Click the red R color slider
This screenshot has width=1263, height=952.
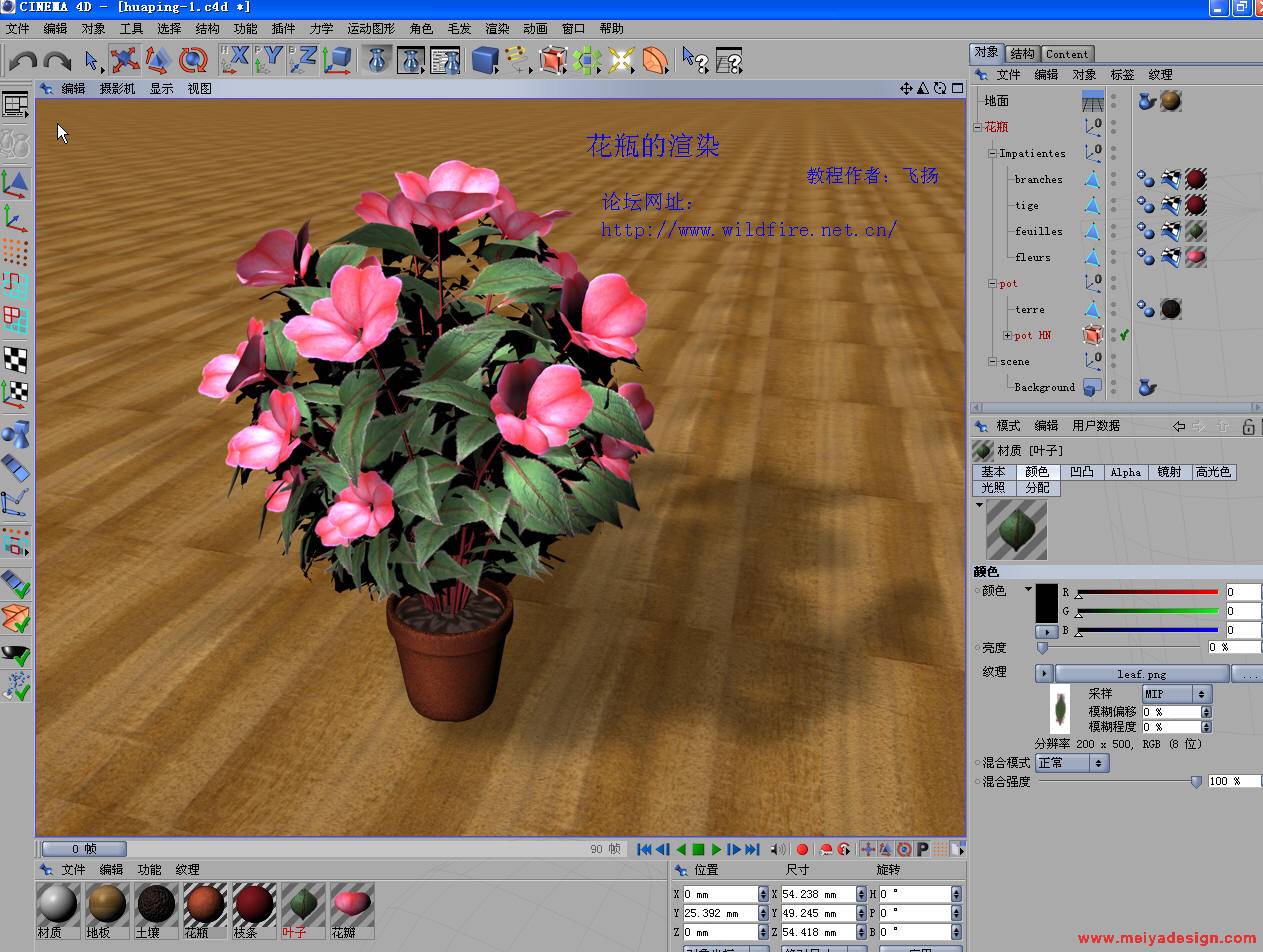(x=1146, y=592)
